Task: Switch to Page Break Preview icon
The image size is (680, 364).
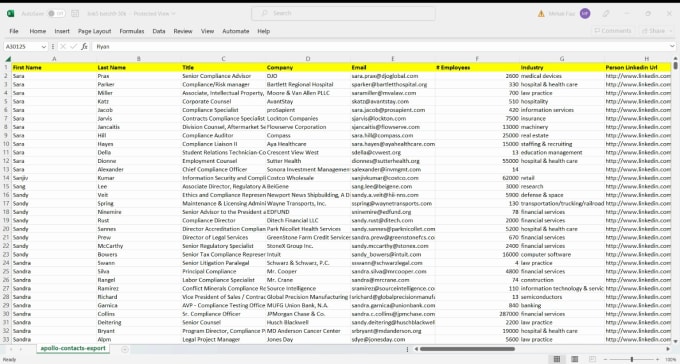Action: 592,359
